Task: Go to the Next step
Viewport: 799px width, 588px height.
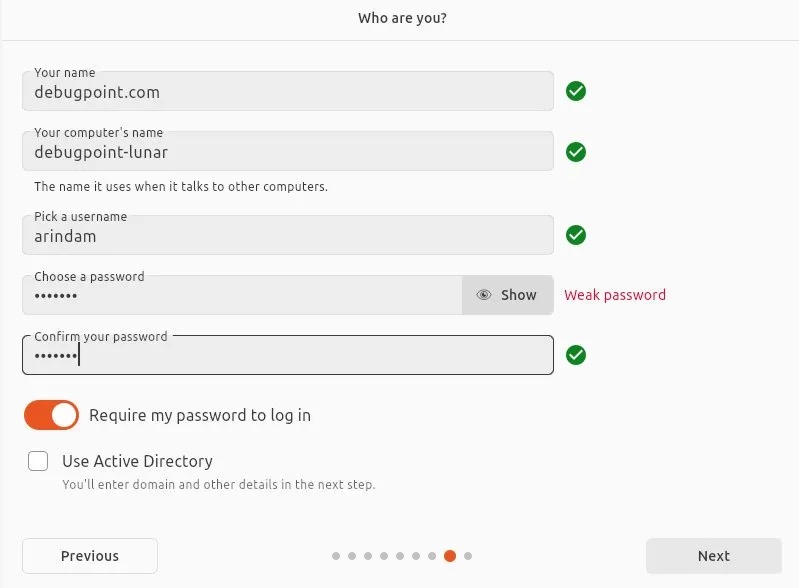Action: 713,556
